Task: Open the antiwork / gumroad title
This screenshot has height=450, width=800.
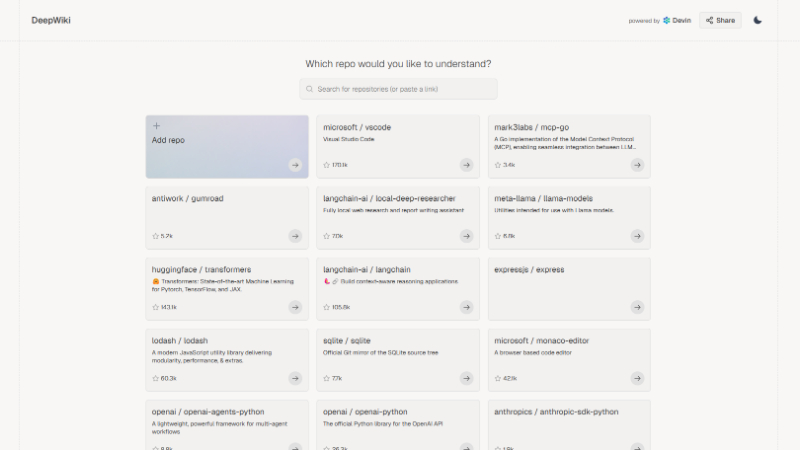Action: pos(187,198)
